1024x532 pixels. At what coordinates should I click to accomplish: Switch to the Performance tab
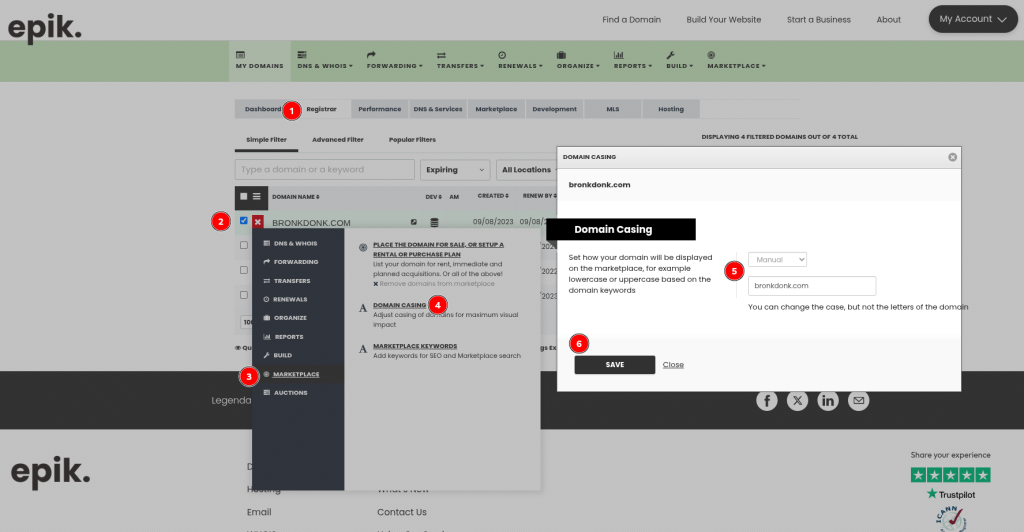pos(379,109)
